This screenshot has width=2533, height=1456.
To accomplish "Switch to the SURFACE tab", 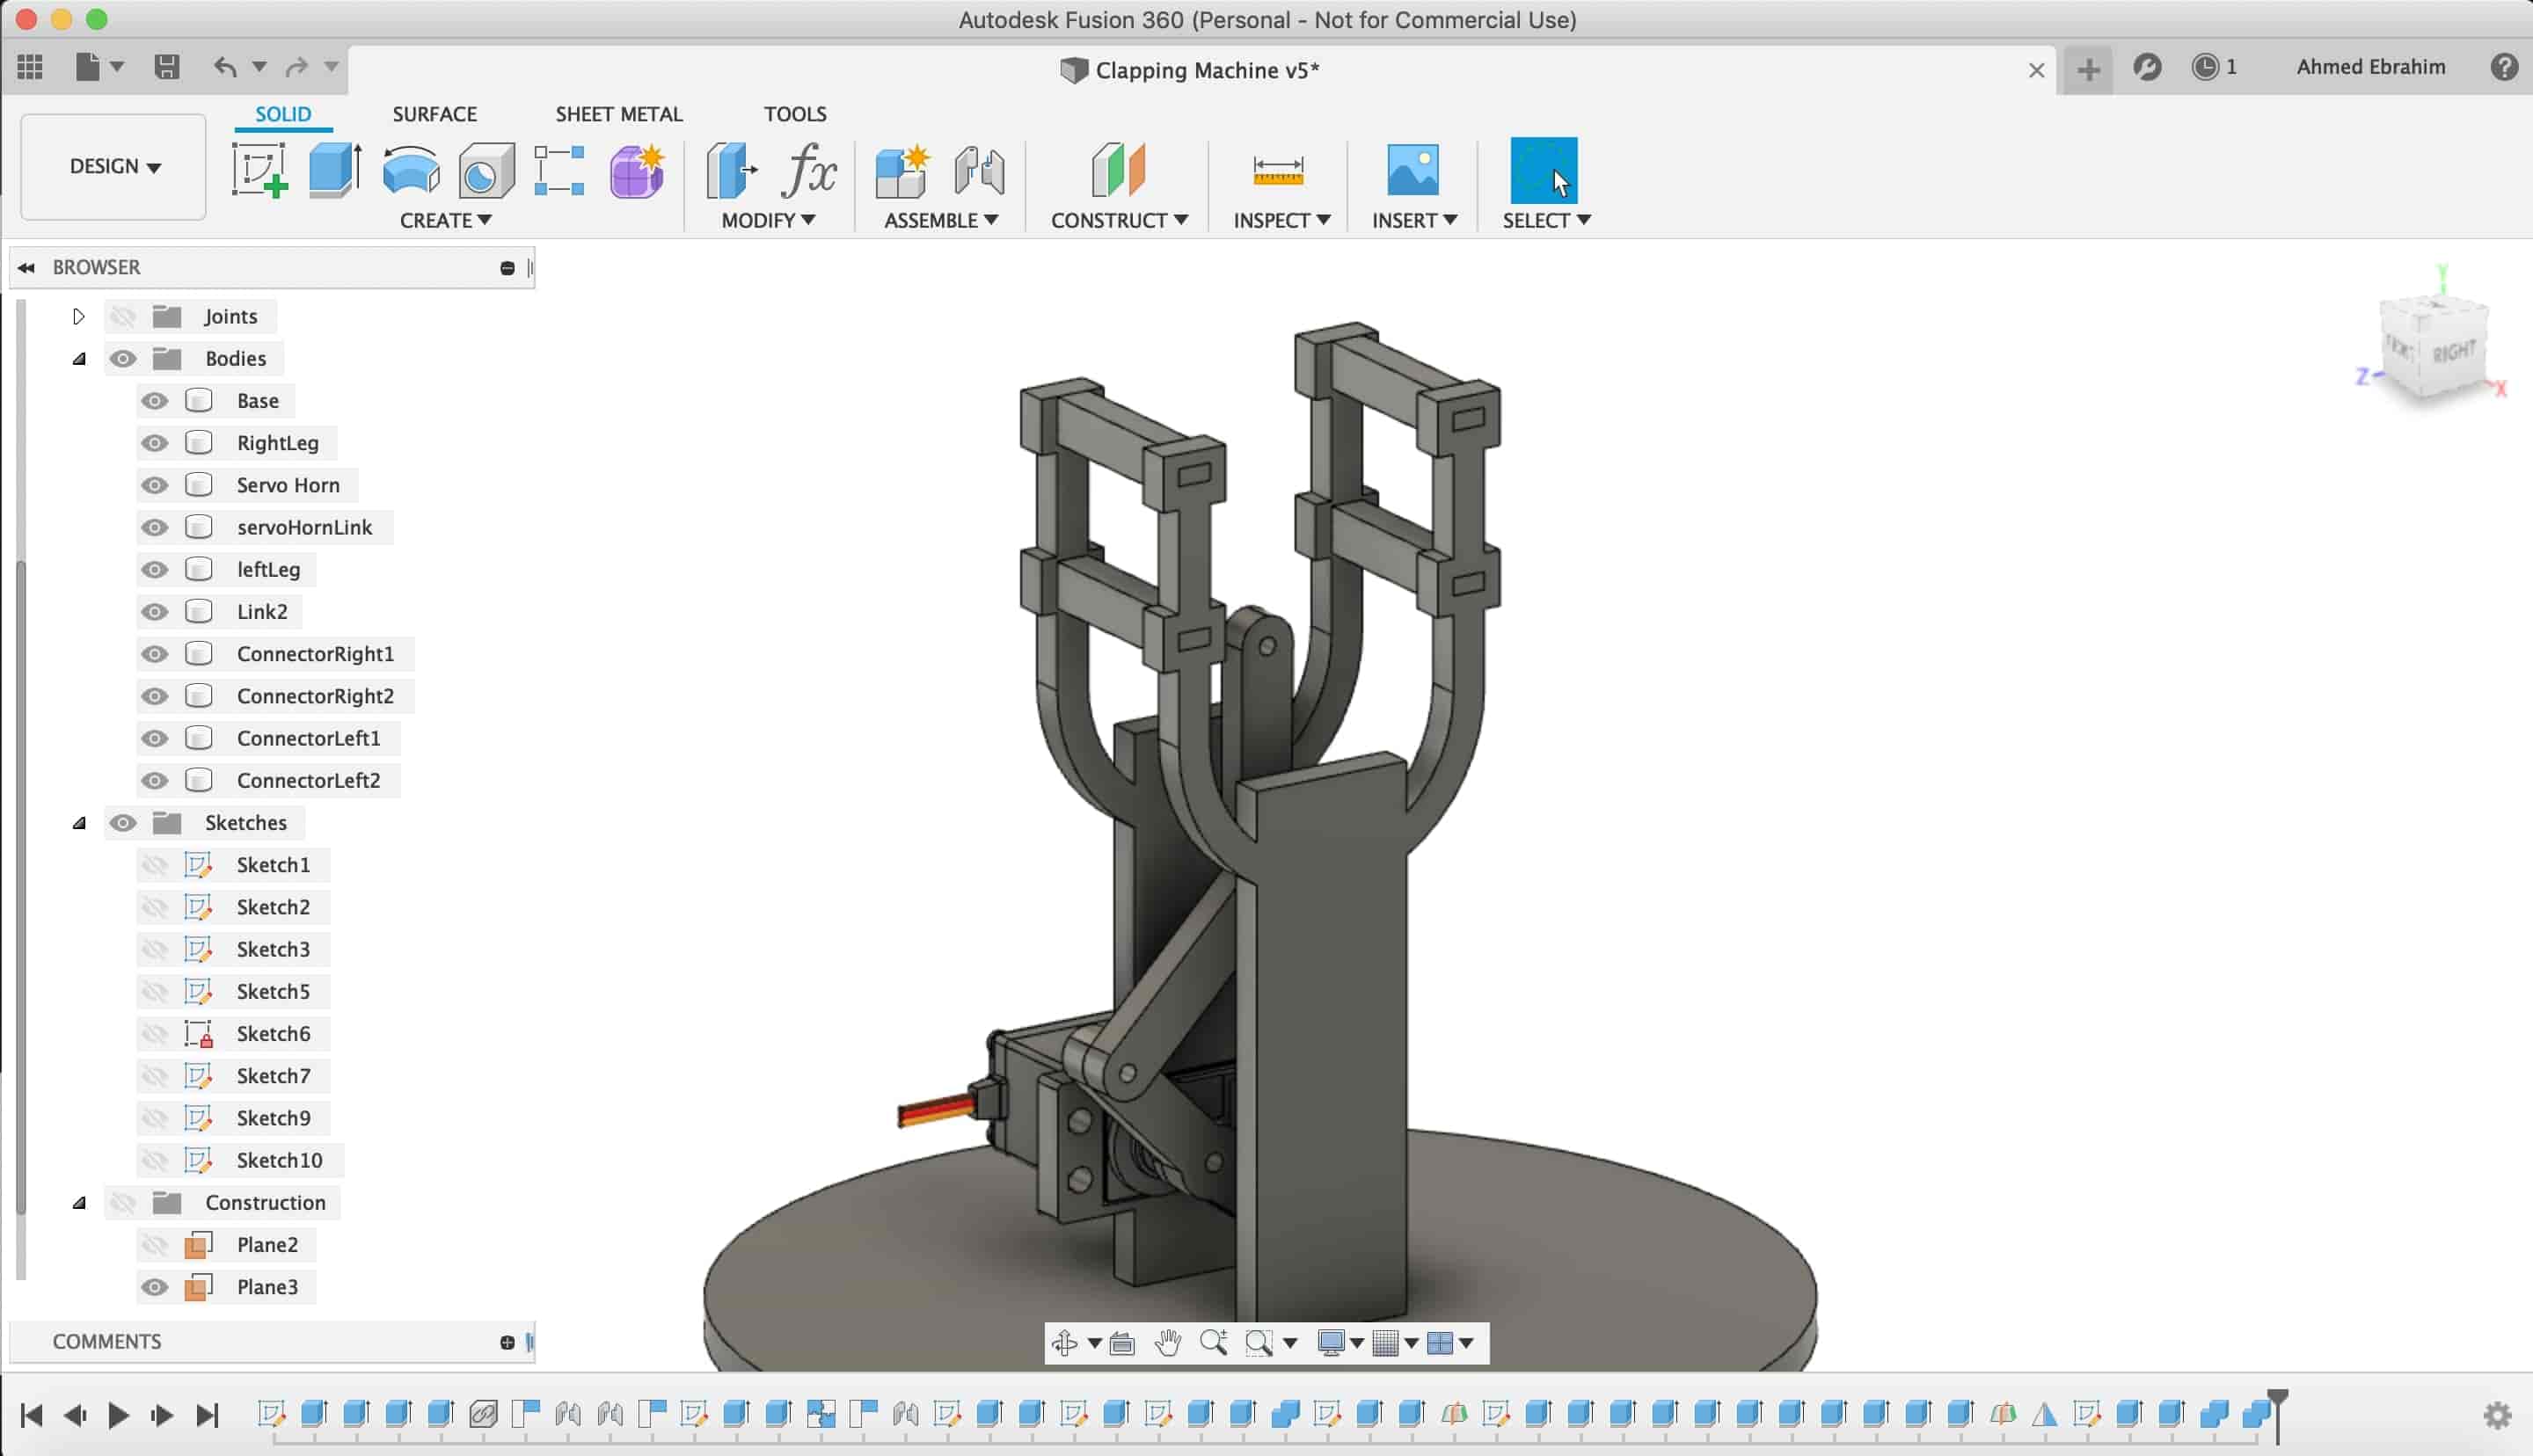I will pos(435,114).
